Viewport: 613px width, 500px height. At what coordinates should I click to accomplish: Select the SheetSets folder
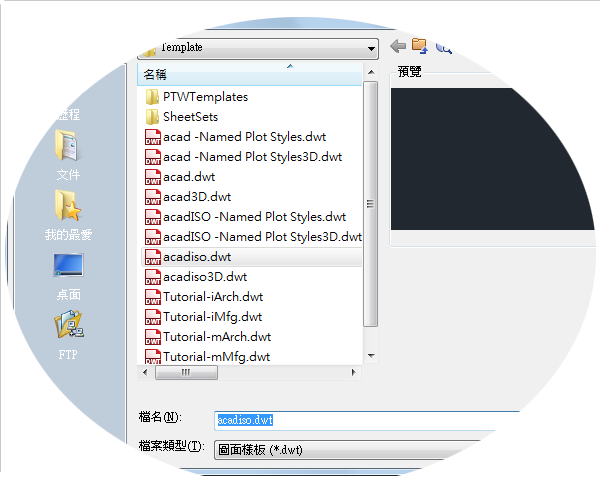pos(182,116)
